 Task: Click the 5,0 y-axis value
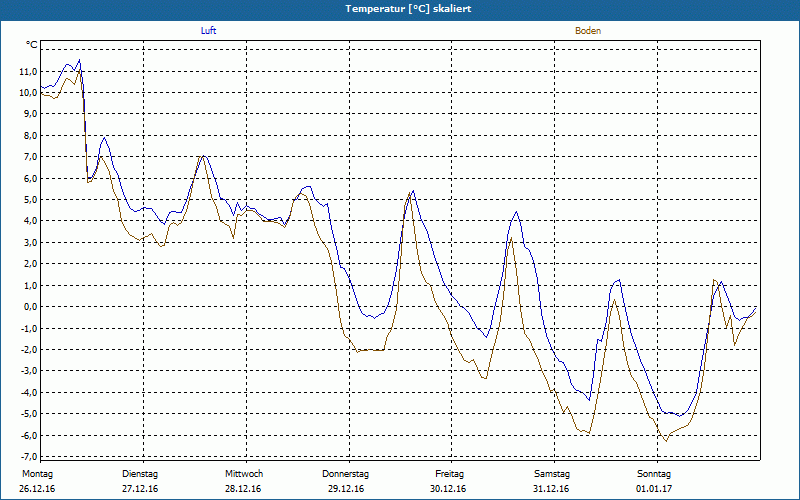(x=30, y=200)
